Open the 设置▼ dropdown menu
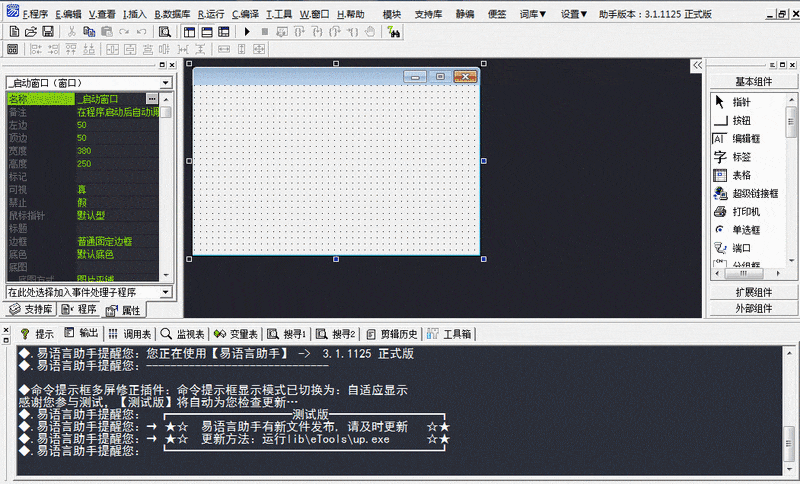The width and height of the screenshot is (800, 484). point(573,14)
